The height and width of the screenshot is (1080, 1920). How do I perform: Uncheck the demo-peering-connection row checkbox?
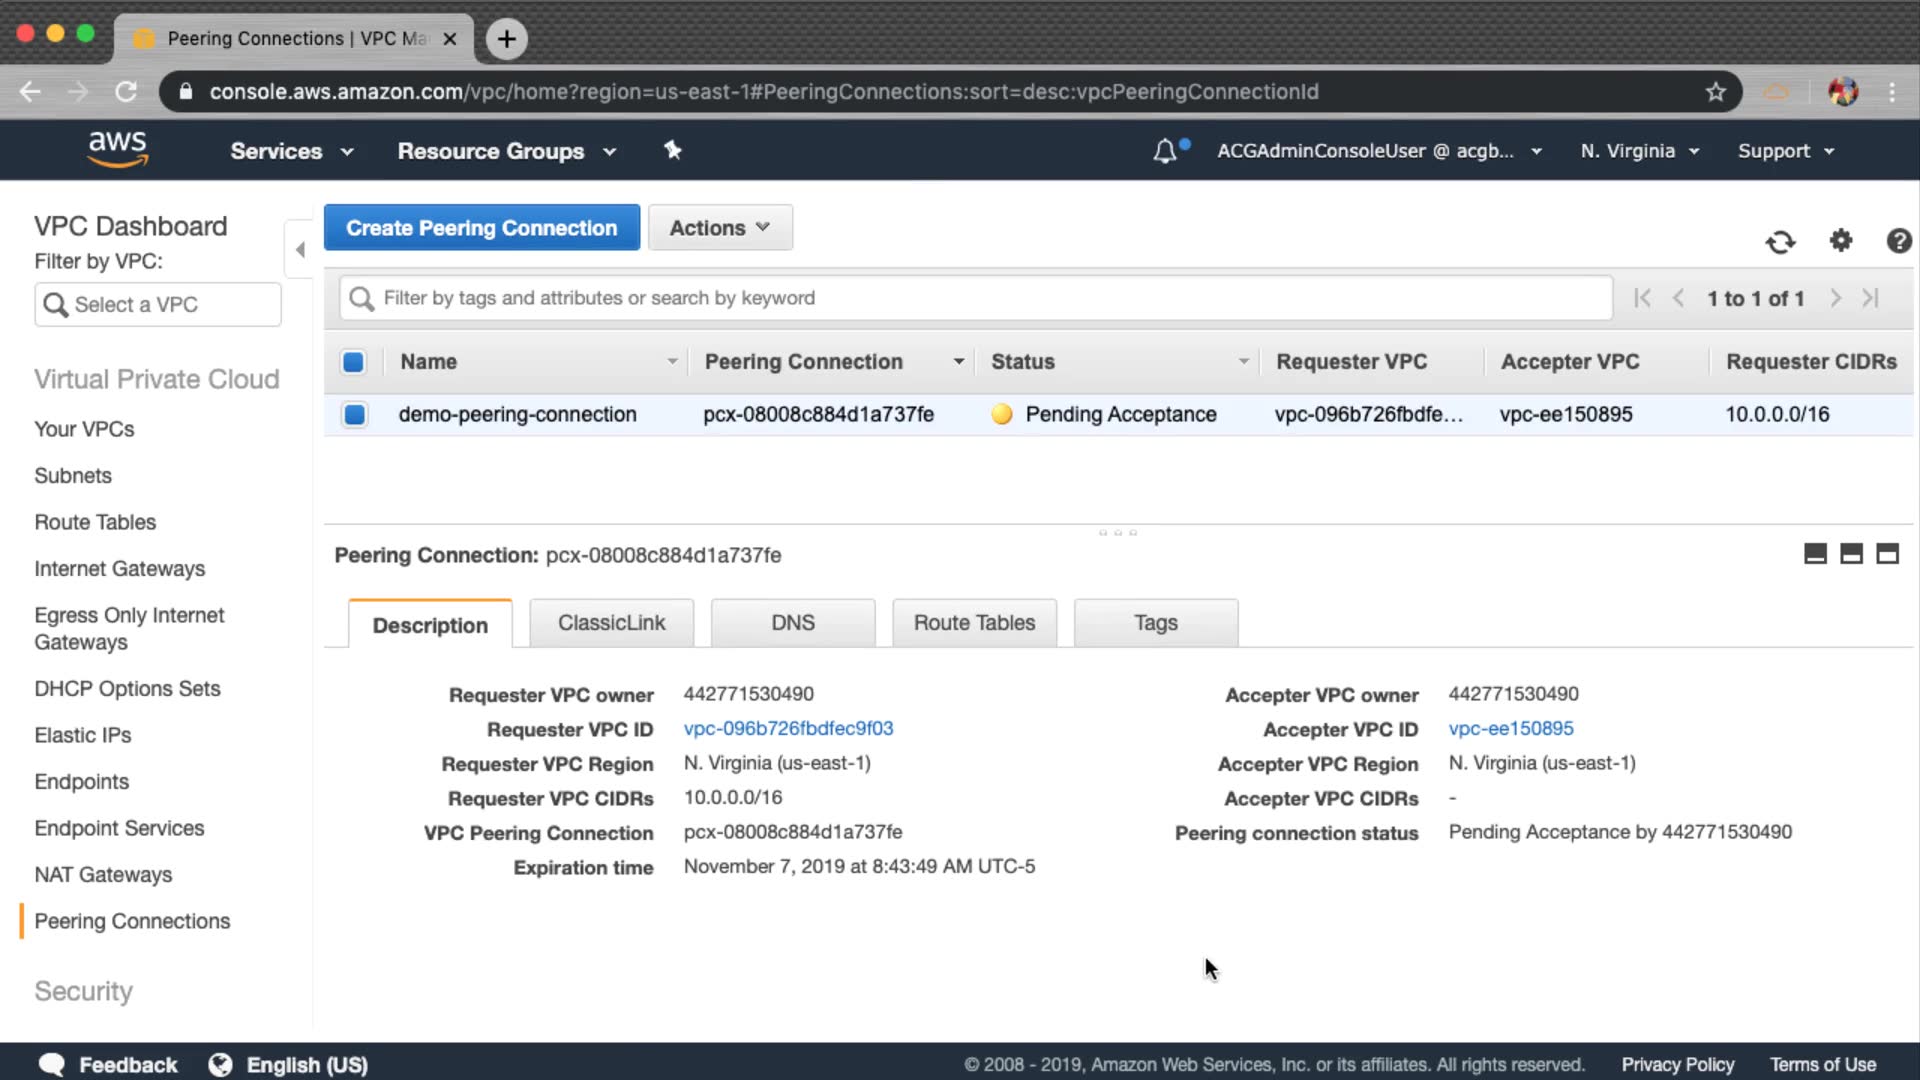pos(354,414)
